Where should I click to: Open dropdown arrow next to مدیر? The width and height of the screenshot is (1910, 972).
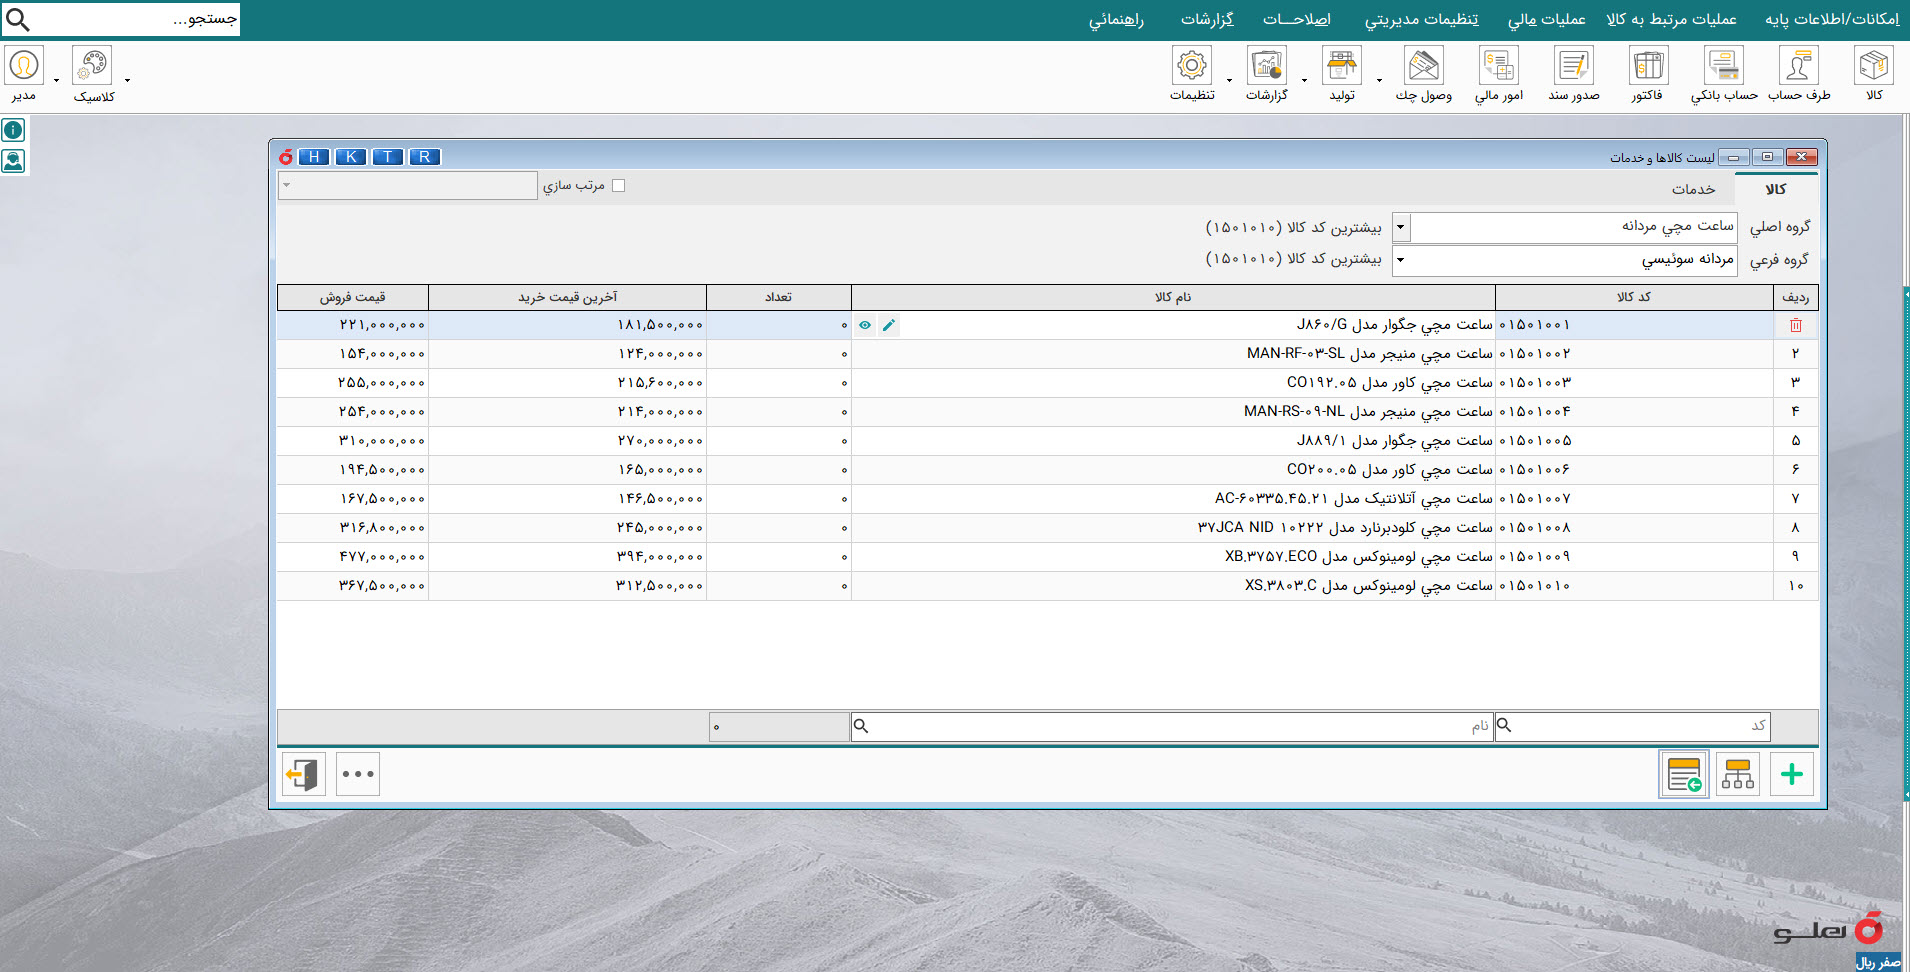point(56,80)
